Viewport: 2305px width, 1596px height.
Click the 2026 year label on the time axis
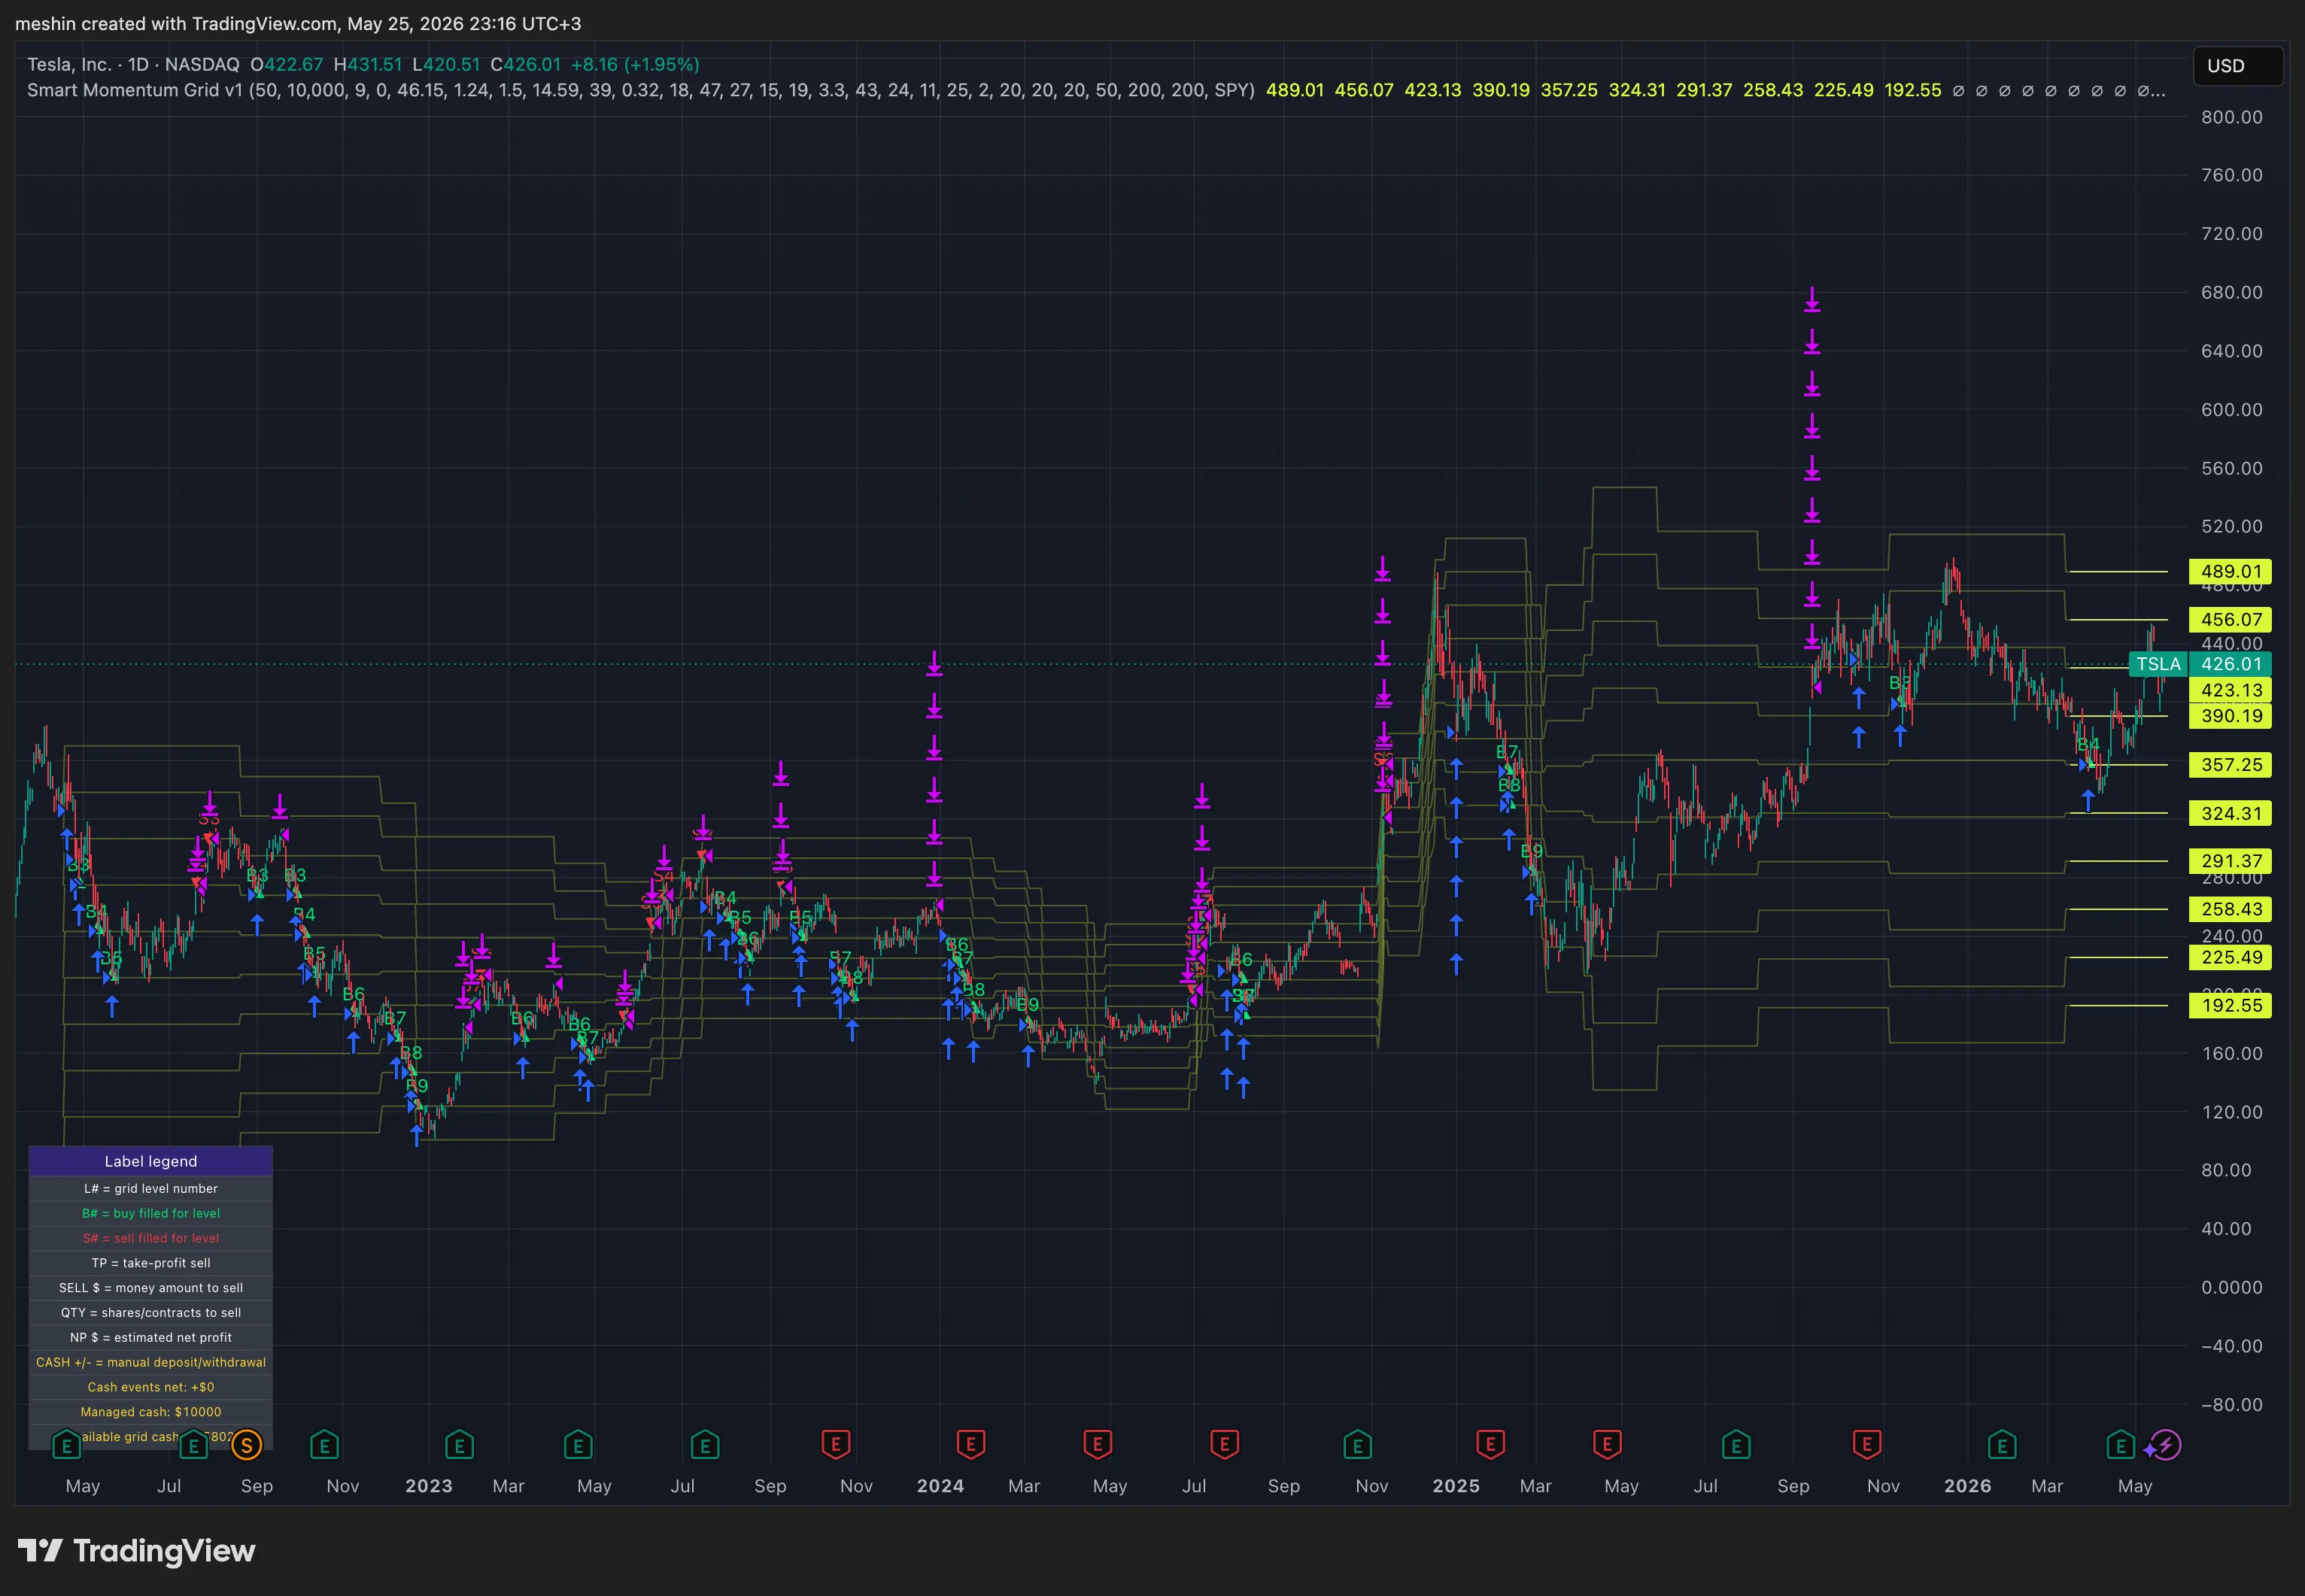[1968, 1486]
